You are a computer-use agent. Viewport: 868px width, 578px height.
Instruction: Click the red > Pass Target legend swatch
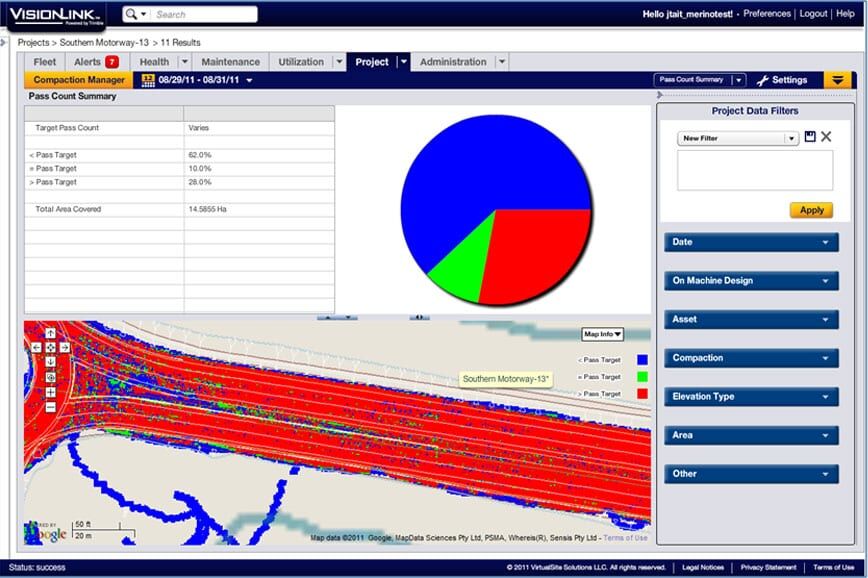tap(642, 394)
